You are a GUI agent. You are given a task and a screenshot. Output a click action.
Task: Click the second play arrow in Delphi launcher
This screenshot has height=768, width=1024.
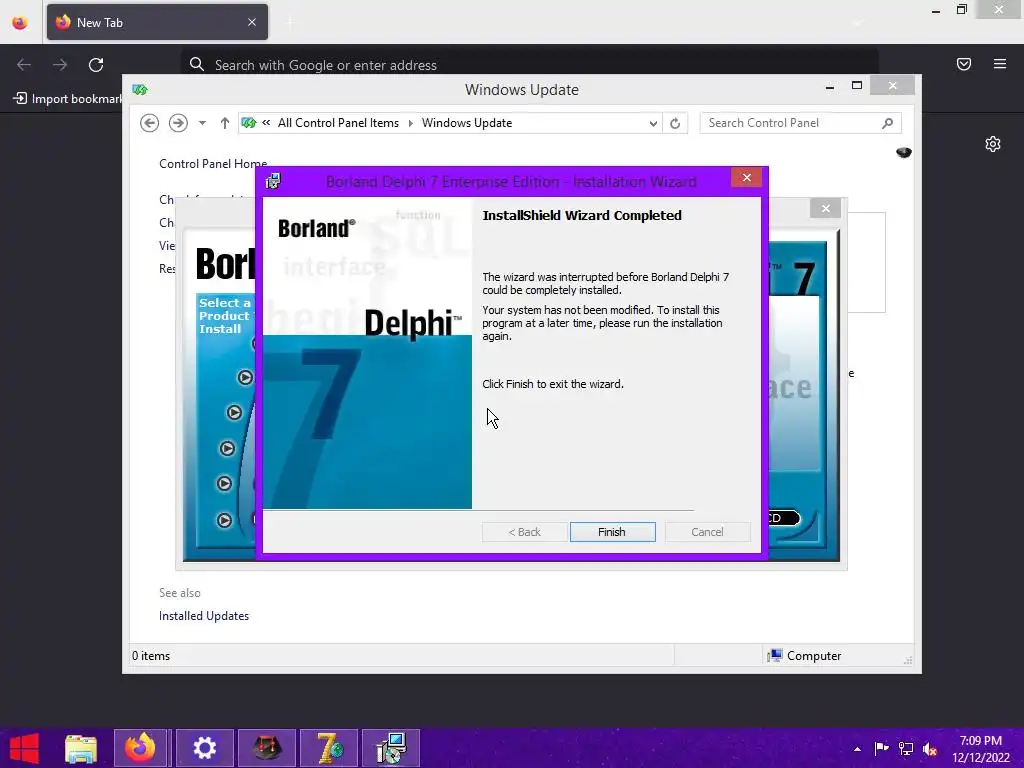coord(234,412)
